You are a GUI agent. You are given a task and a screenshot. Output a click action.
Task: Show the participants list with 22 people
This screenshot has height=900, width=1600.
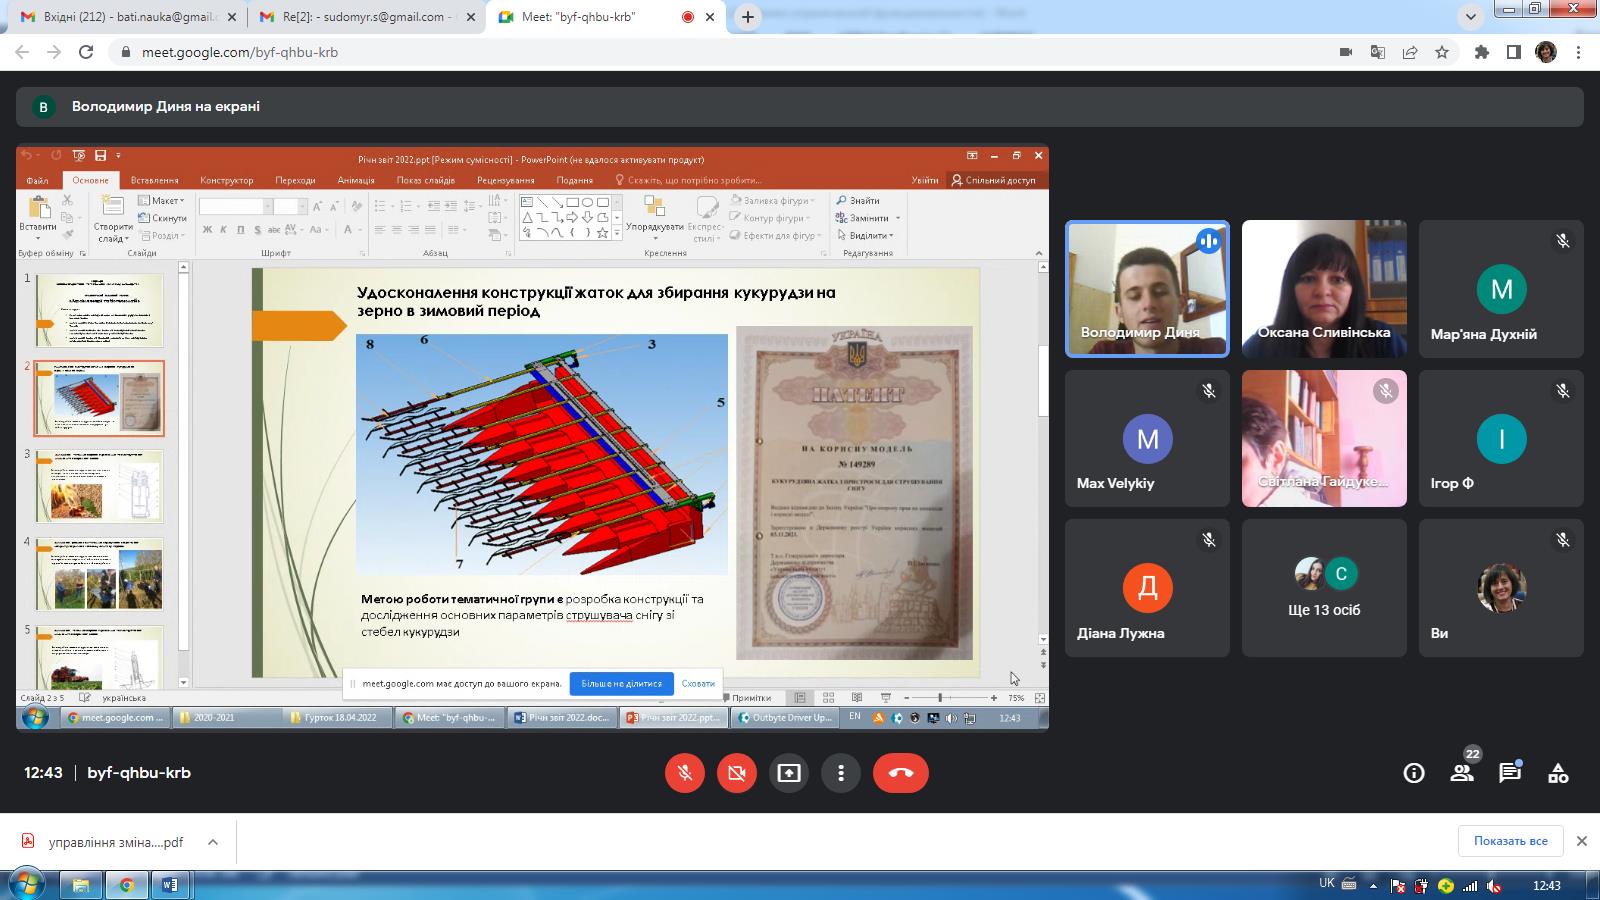(x=1462, y=773)
